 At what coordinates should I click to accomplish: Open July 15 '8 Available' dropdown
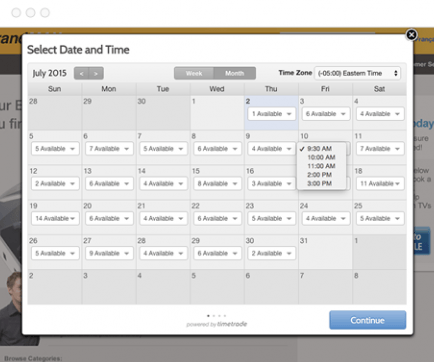(x=217, y=184)
